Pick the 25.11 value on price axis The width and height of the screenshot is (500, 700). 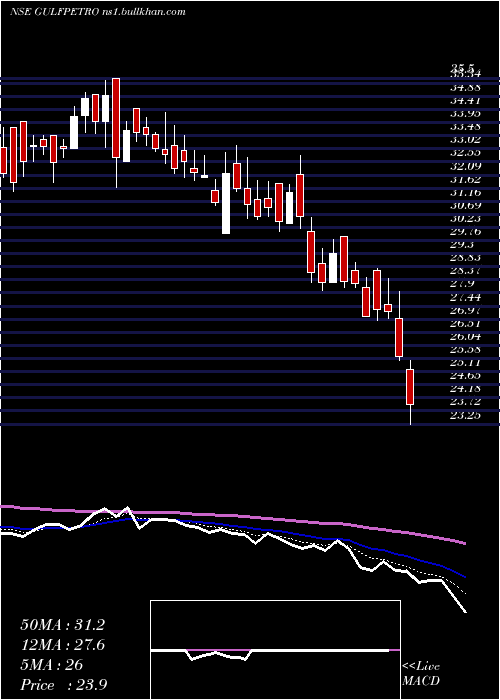click(465, 363)
